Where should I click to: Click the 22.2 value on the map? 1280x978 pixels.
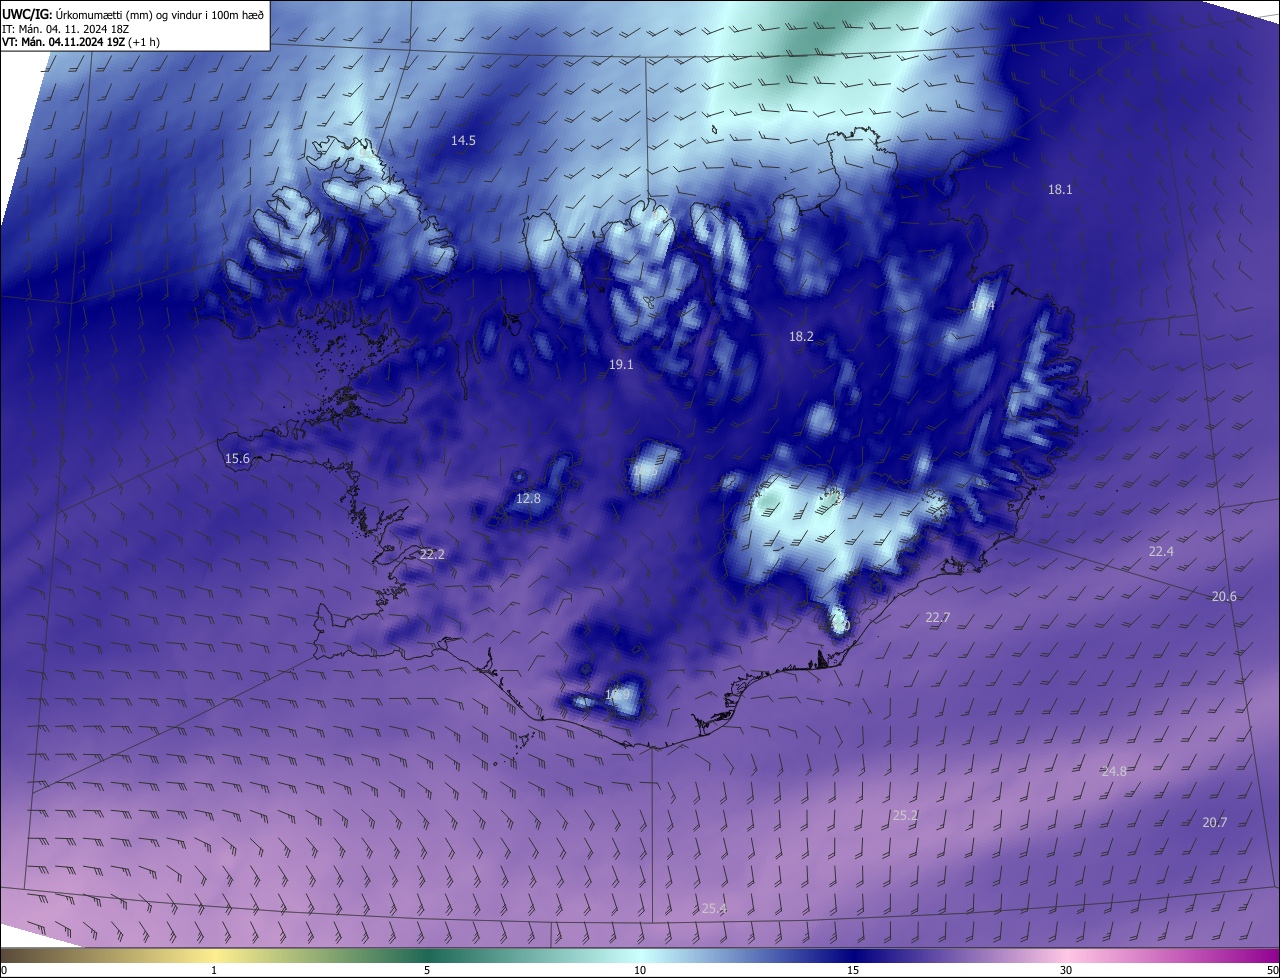[432, 554]
